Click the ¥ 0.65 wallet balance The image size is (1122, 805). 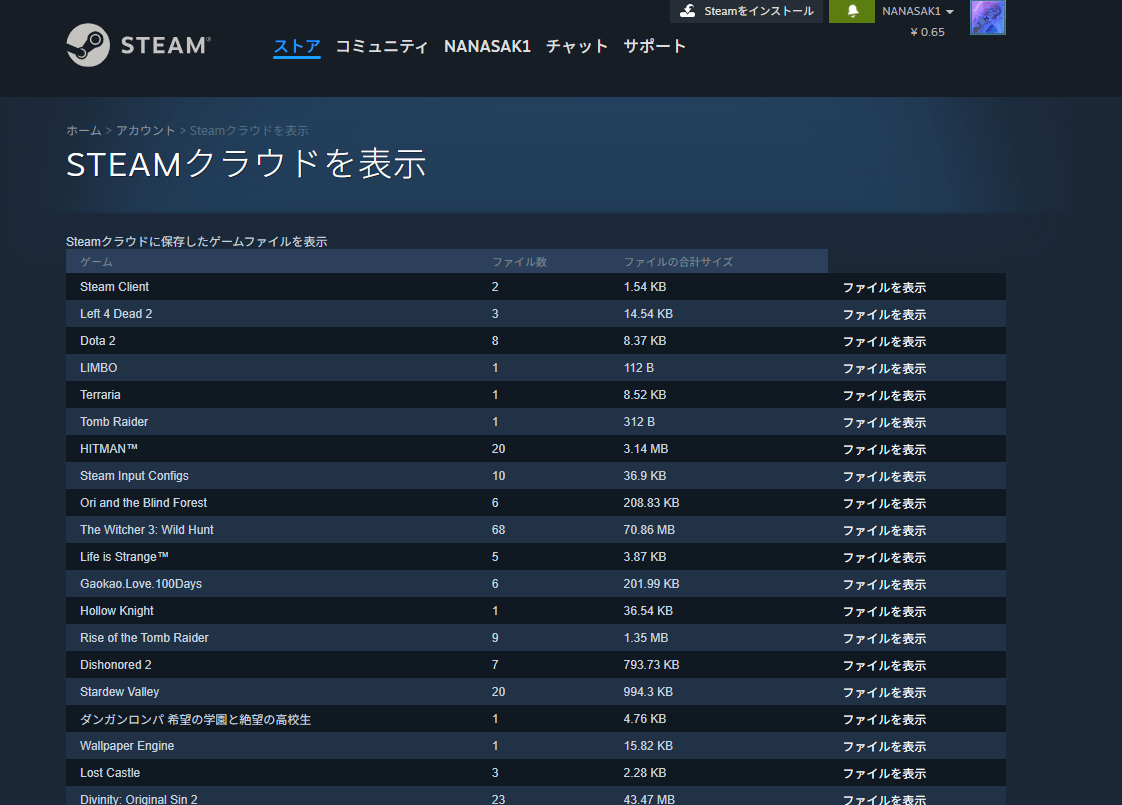tap(927, 32)
